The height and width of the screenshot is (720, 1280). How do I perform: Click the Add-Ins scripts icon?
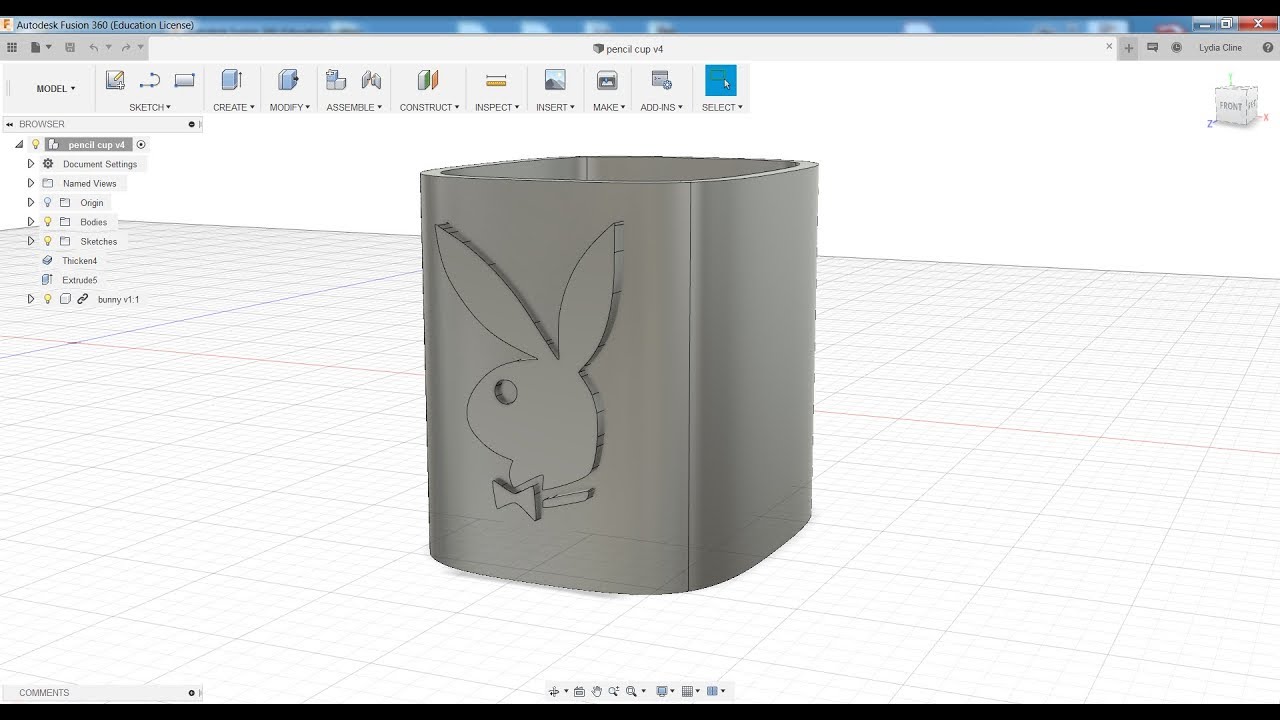pos(661,81)
